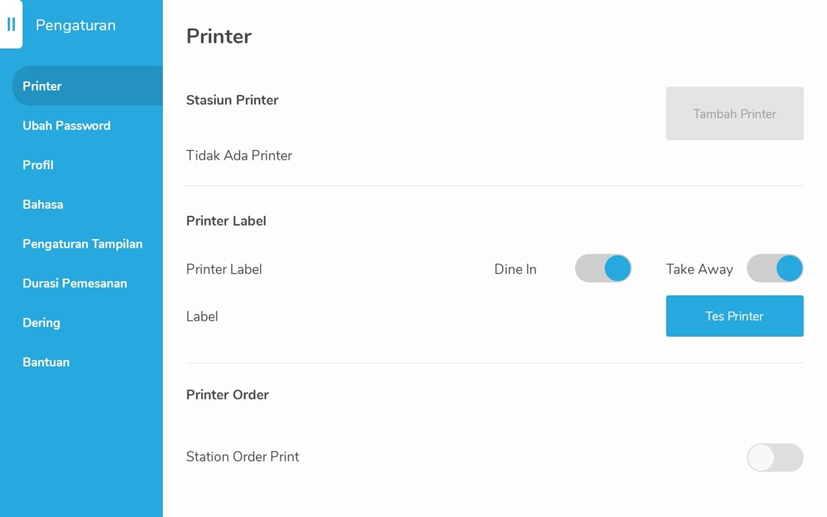Enable the Station Order Print switch
This screenshot has width=827, height=517.
pyautogui.click(x=775, y=457)
